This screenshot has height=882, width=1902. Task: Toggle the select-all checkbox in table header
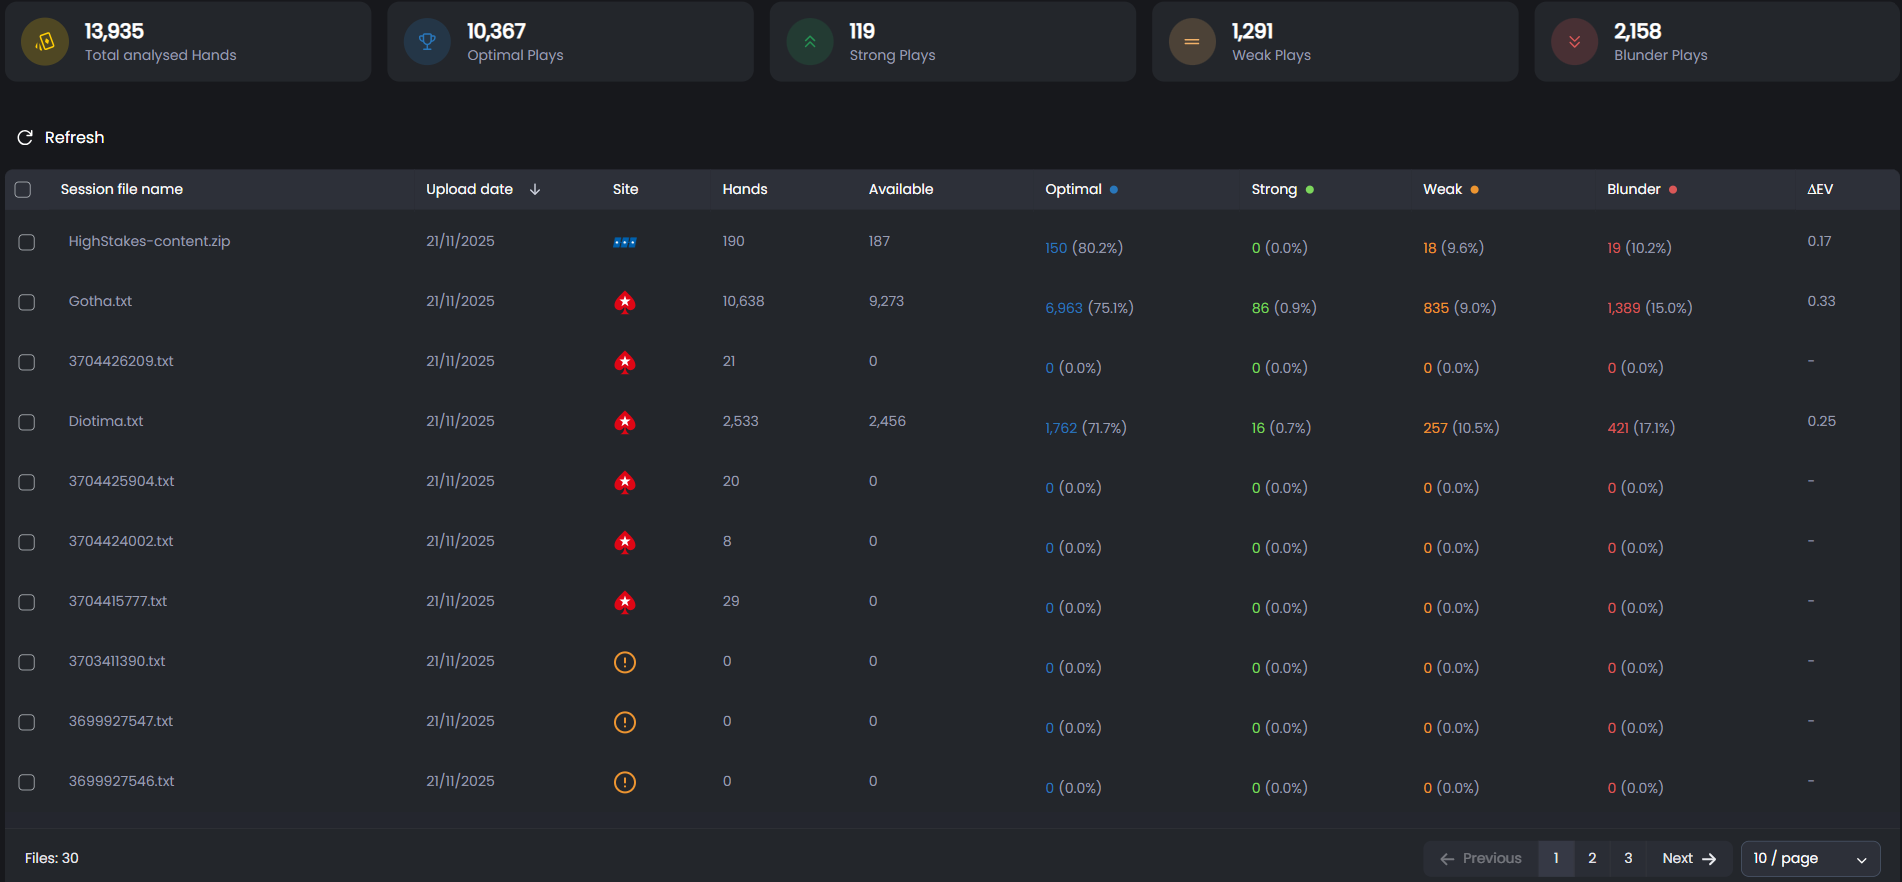[23, 189]
